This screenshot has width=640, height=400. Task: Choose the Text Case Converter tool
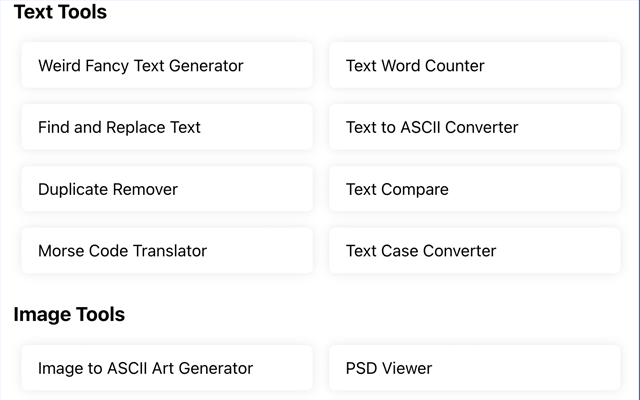pyautogui.click(x=421, y=251)
